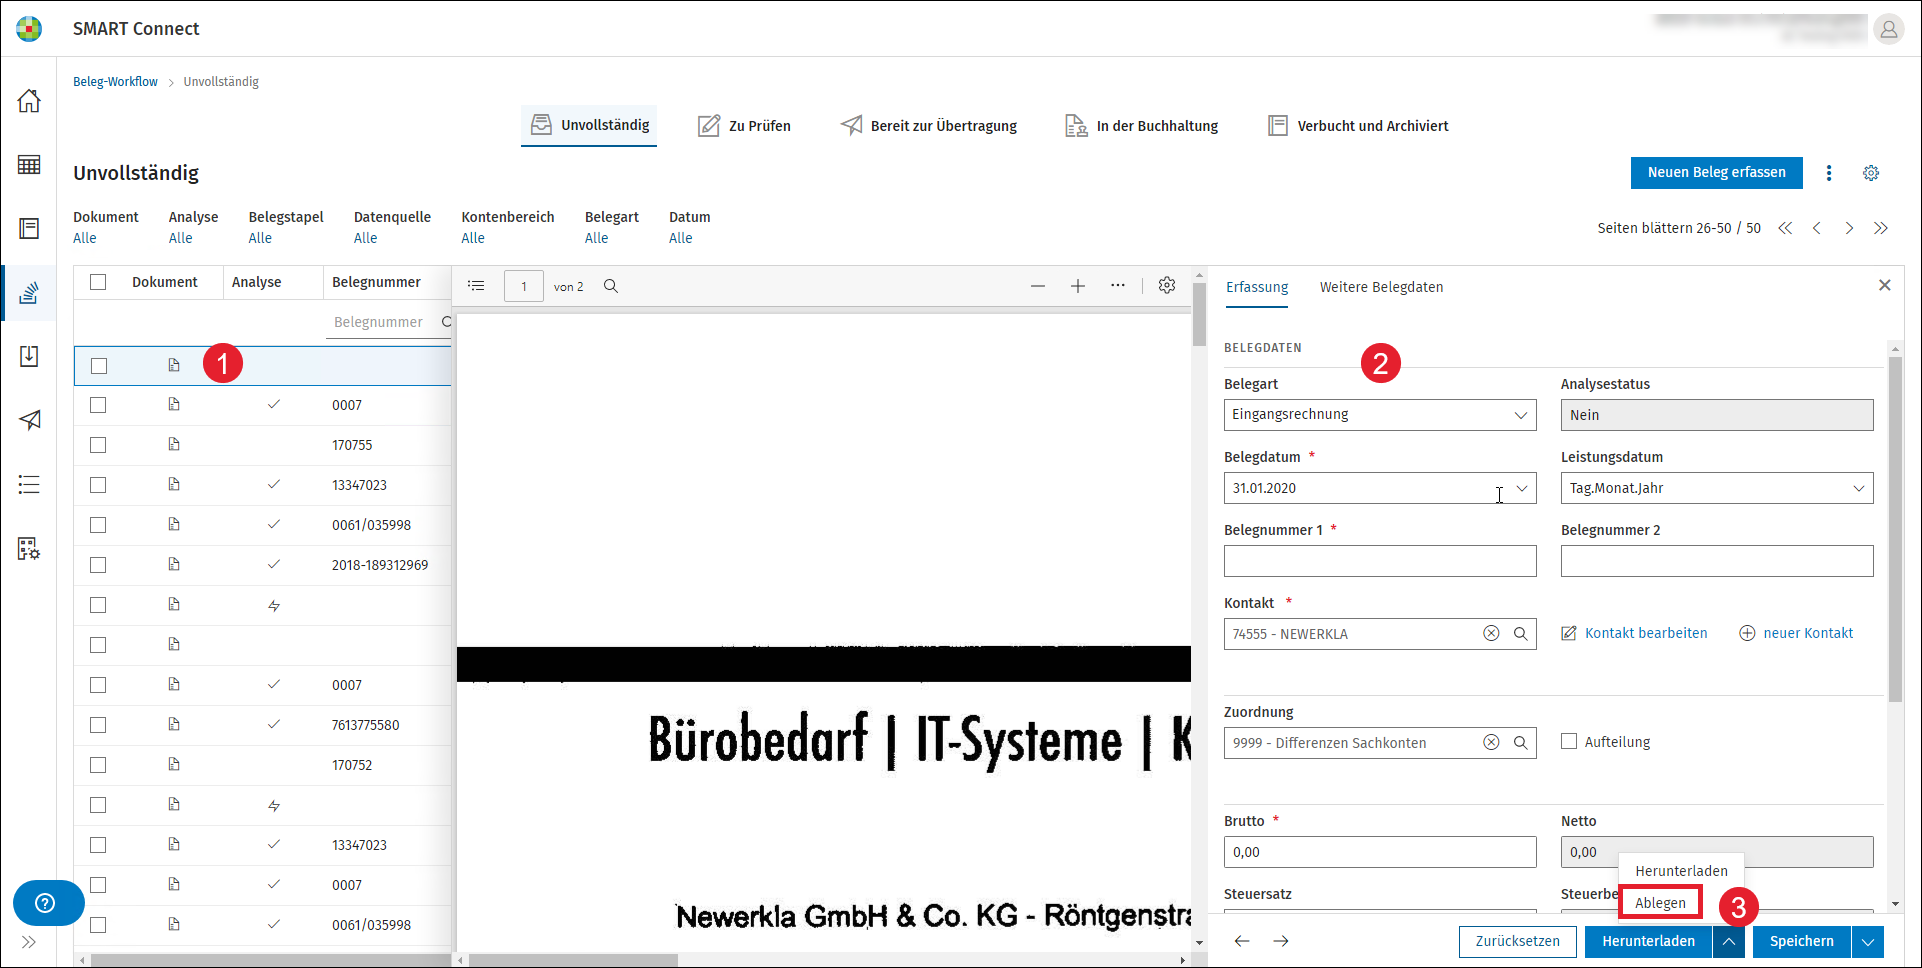Switch to Bereit zur Übertragung tab
This screenshot has height=968, width=1922.
pos(929,126)
